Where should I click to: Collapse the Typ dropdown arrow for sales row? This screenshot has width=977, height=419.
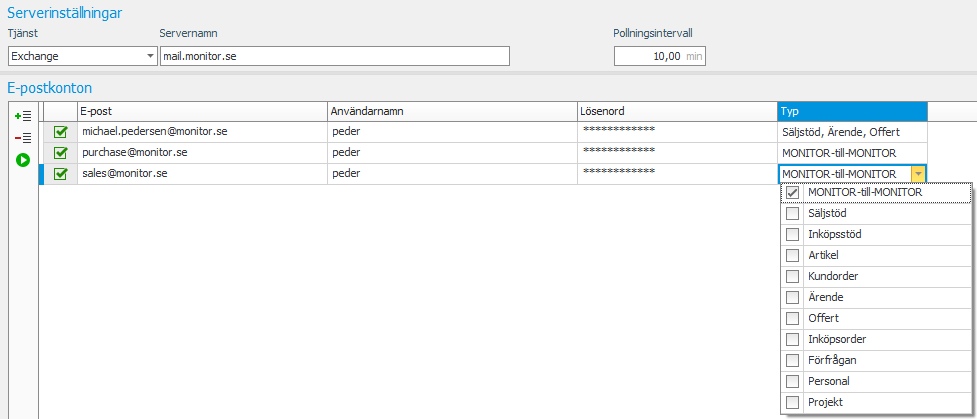[918, 174]
